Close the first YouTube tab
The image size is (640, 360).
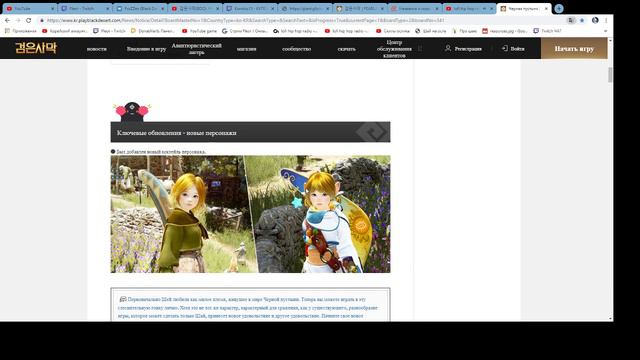[x=52, y=8]
